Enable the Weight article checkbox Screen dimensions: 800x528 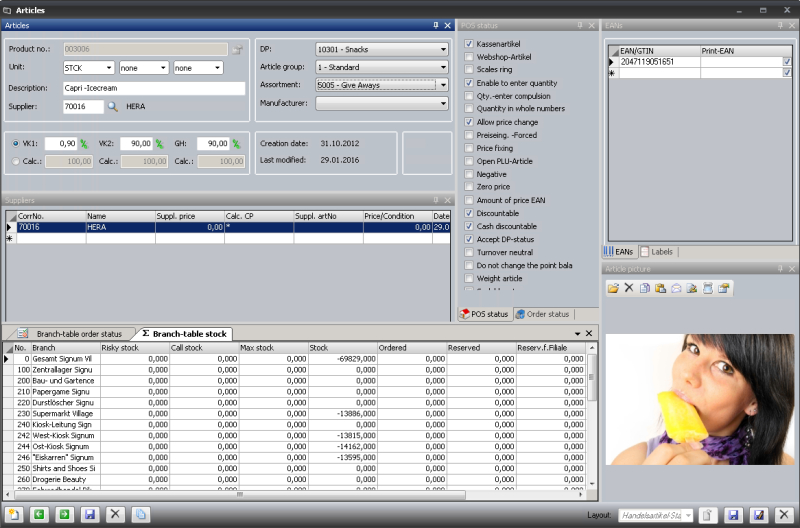(469, 278)
